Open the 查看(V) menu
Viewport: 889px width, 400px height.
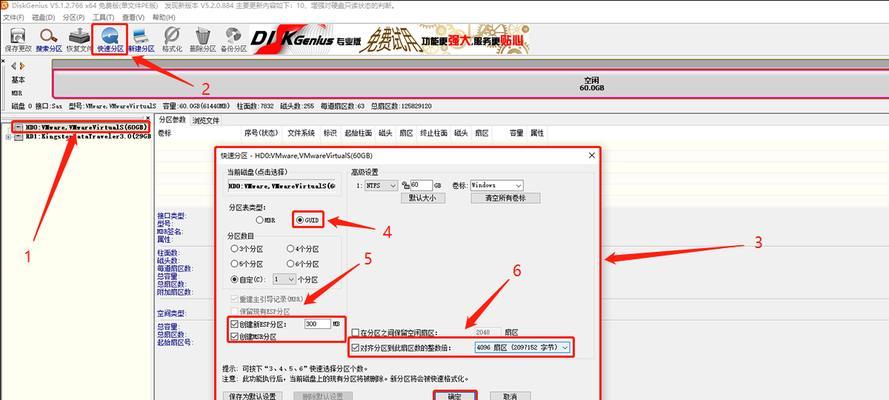tap(133, 18)
